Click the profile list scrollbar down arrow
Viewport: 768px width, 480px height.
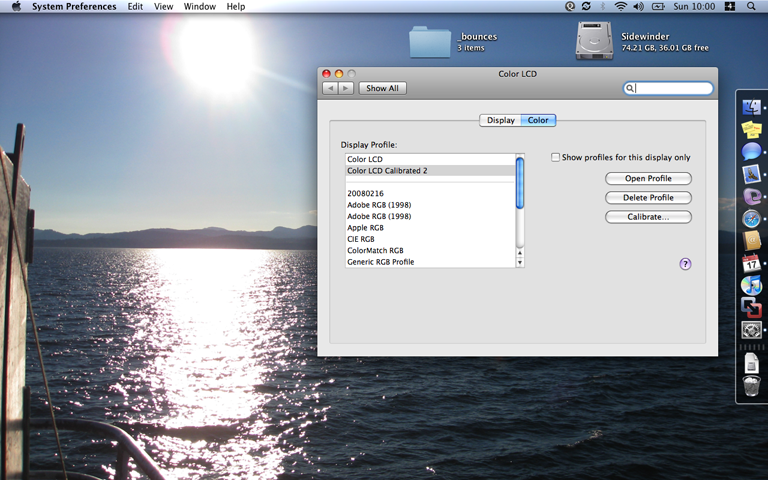pyautogui.click(x=520, y=262)
